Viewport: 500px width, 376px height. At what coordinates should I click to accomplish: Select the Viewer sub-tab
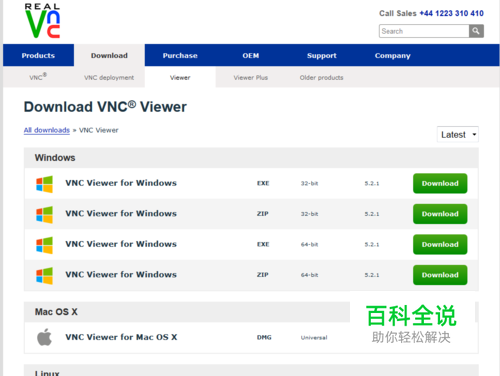pyautogui.click(x=180, y=77)
